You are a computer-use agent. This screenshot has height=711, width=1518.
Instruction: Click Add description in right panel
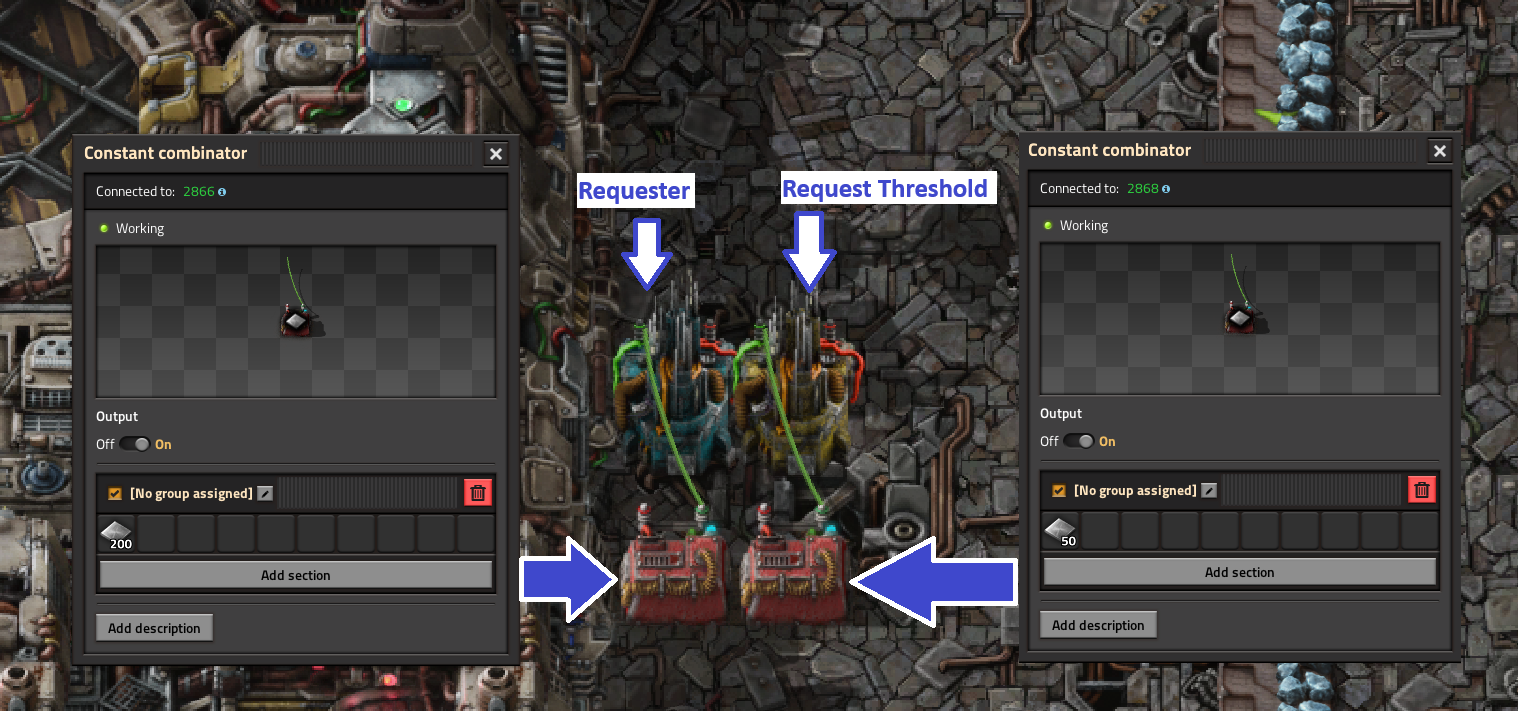point(1098,625)
